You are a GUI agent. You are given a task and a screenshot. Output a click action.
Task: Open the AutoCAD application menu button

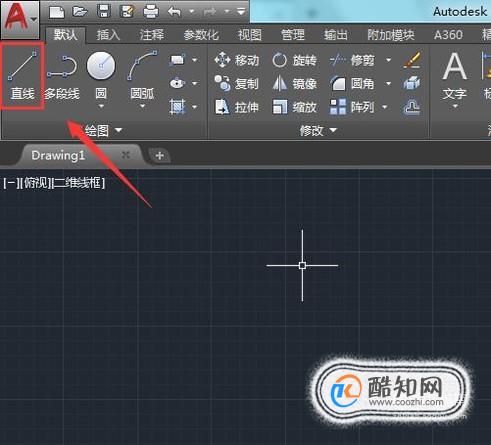point(19,19)
